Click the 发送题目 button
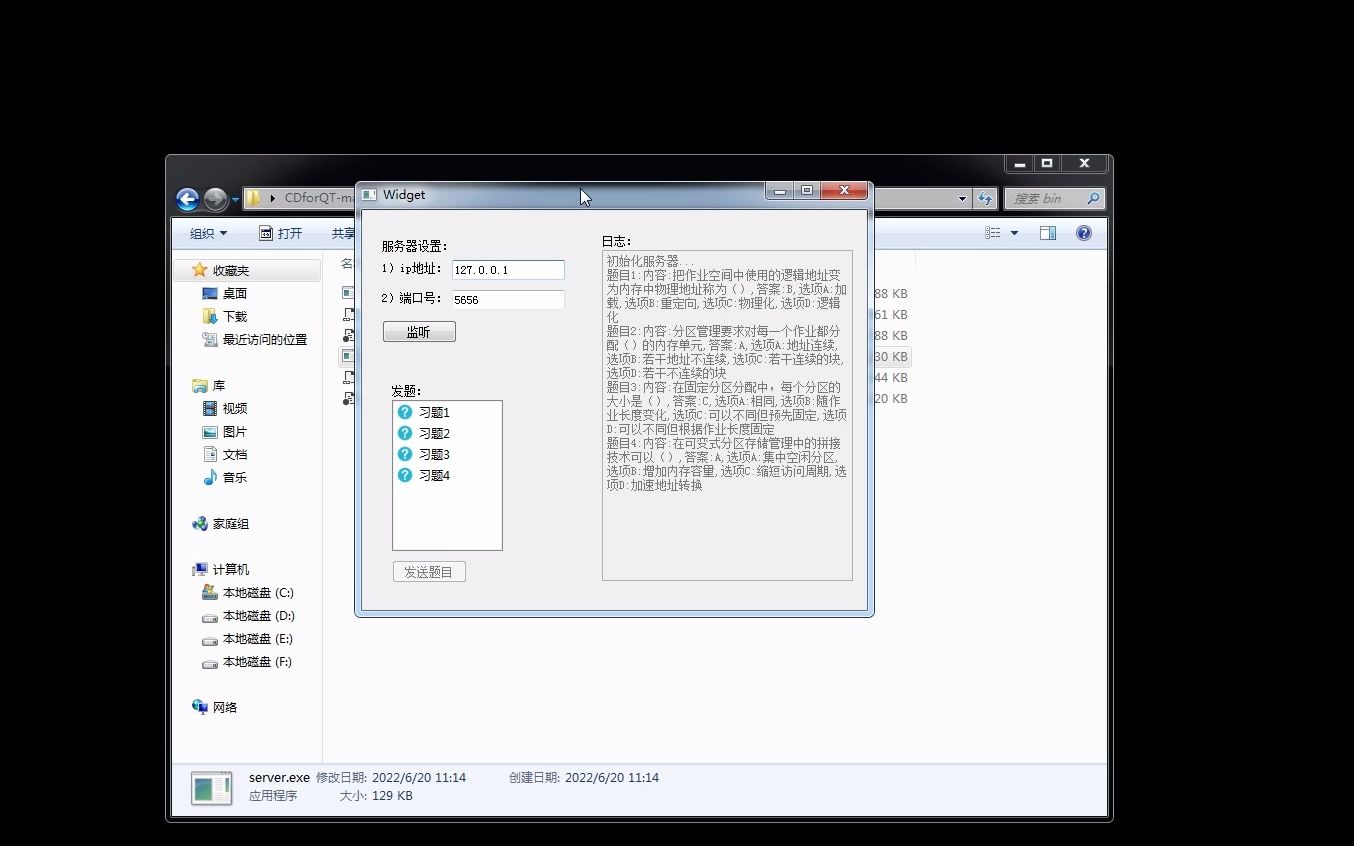The image size is (1354, 846). [429, 571]
